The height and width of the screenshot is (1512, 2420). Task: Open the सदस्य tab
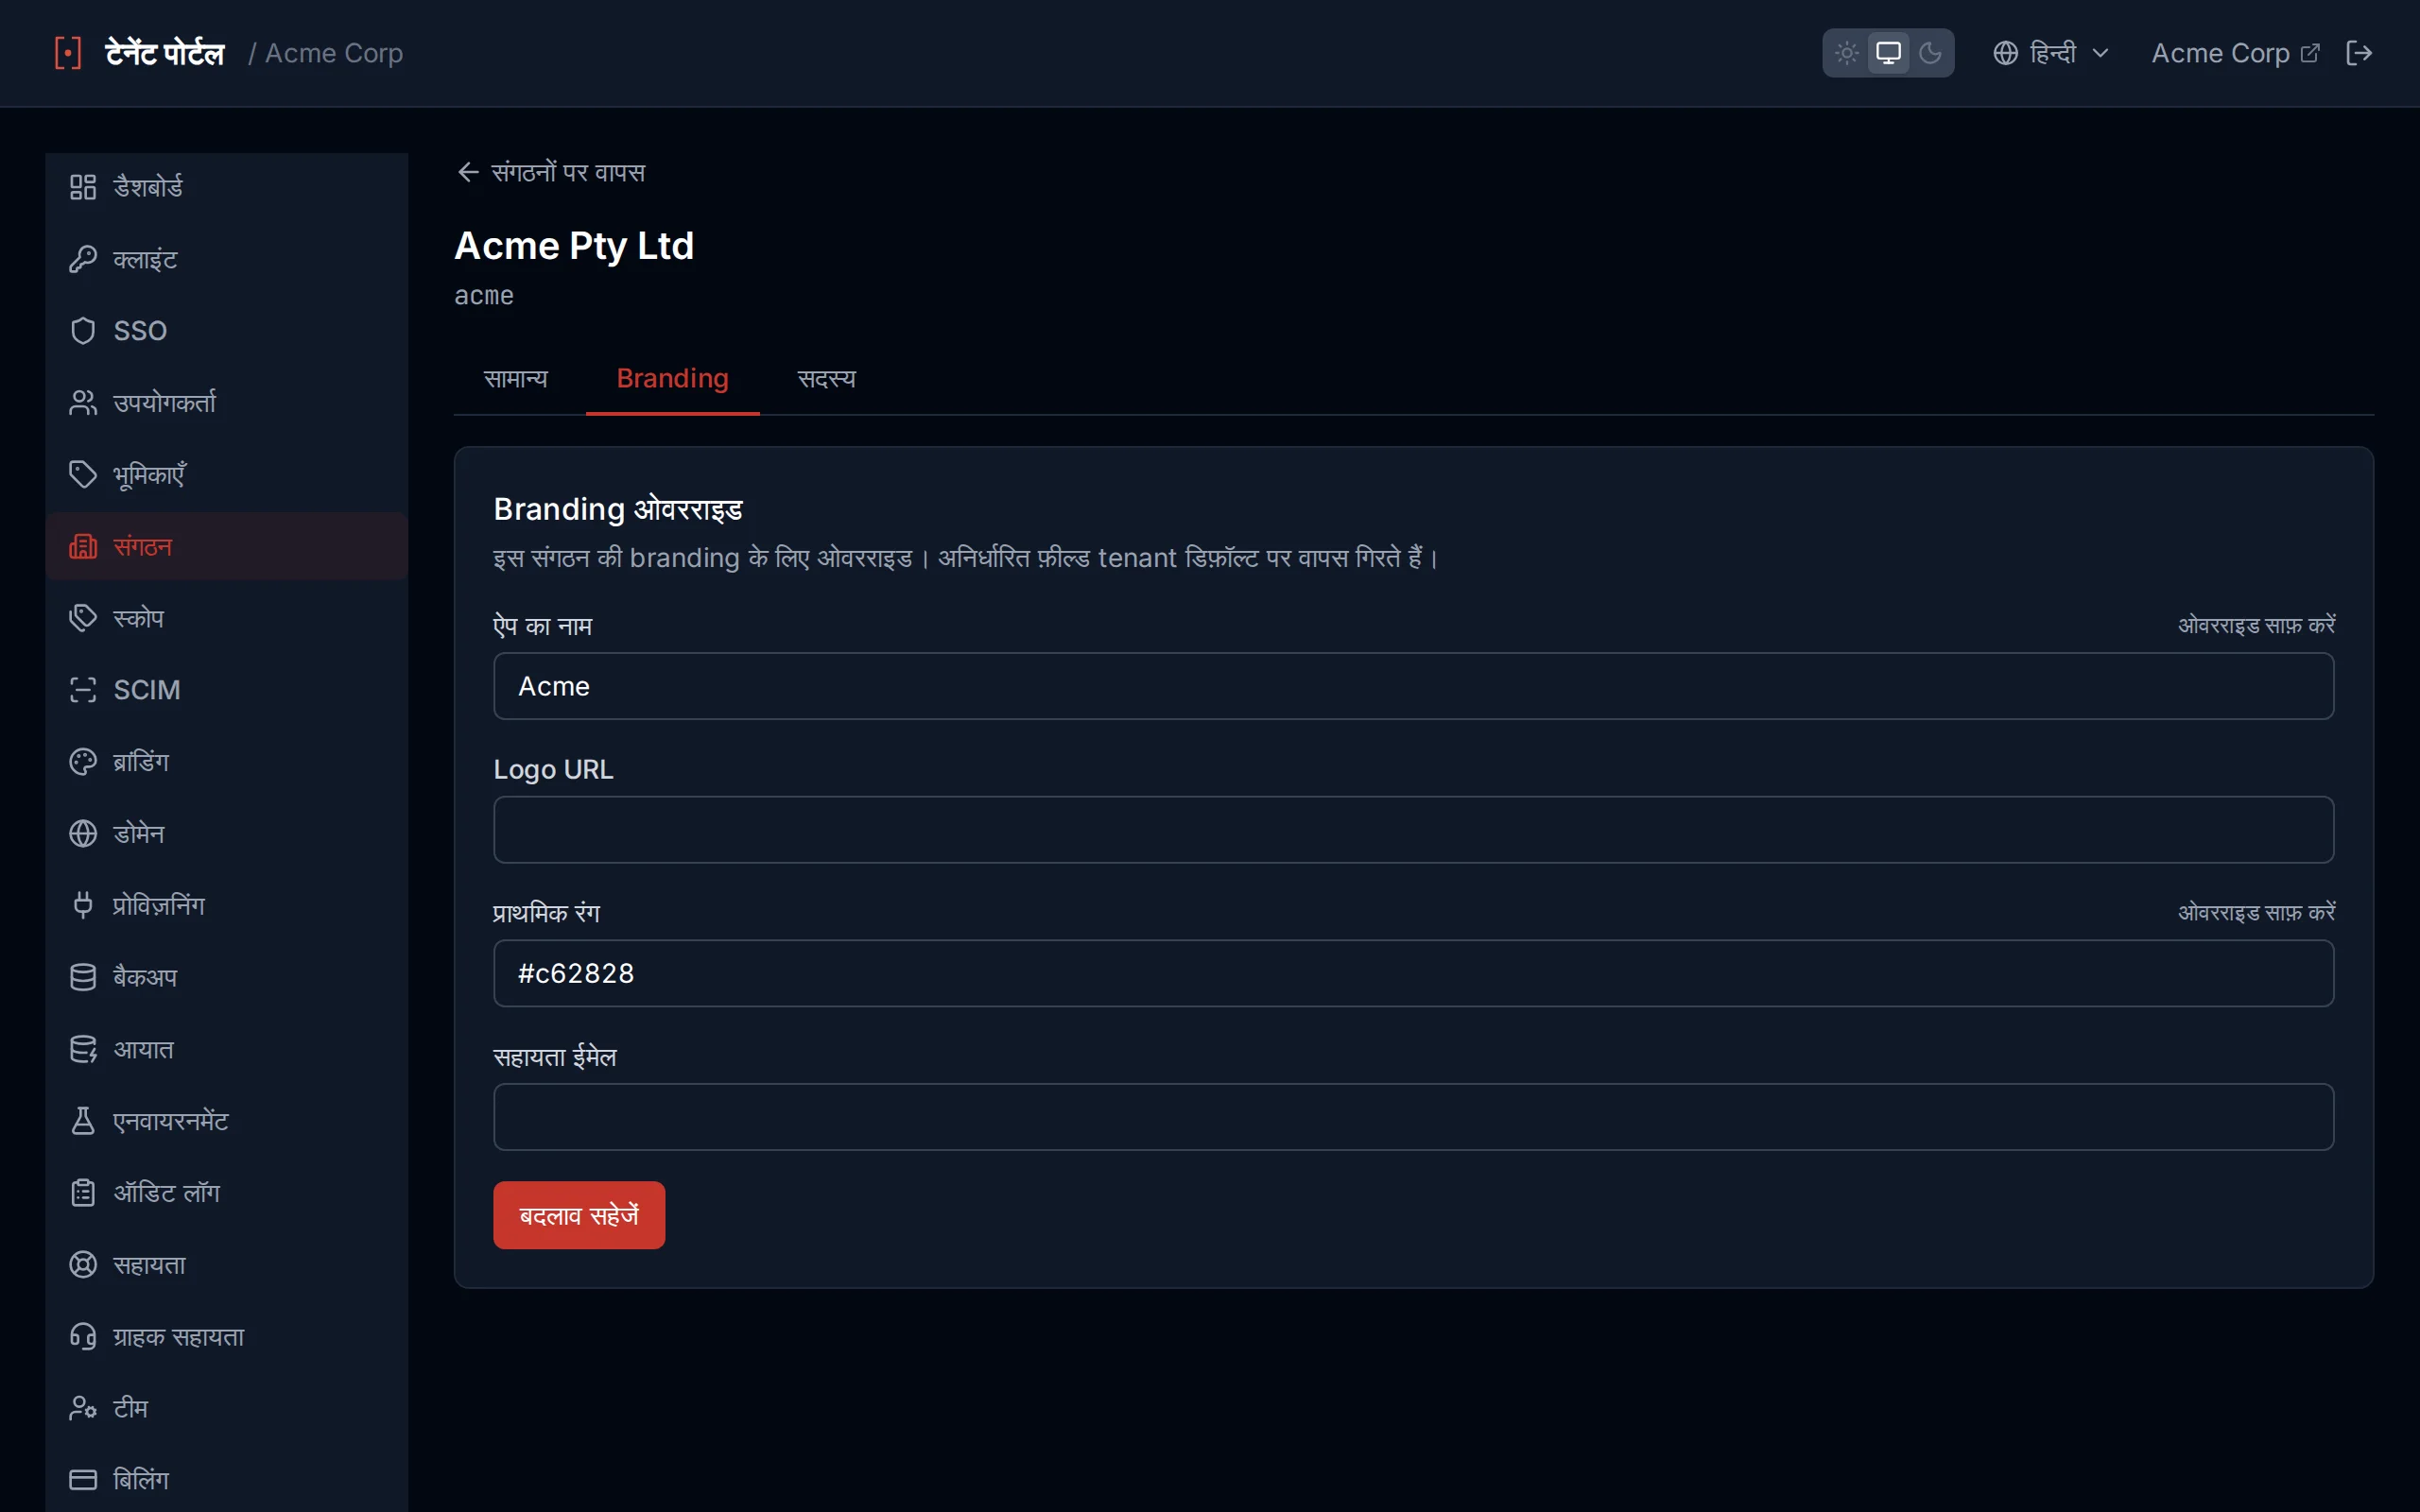827,379
